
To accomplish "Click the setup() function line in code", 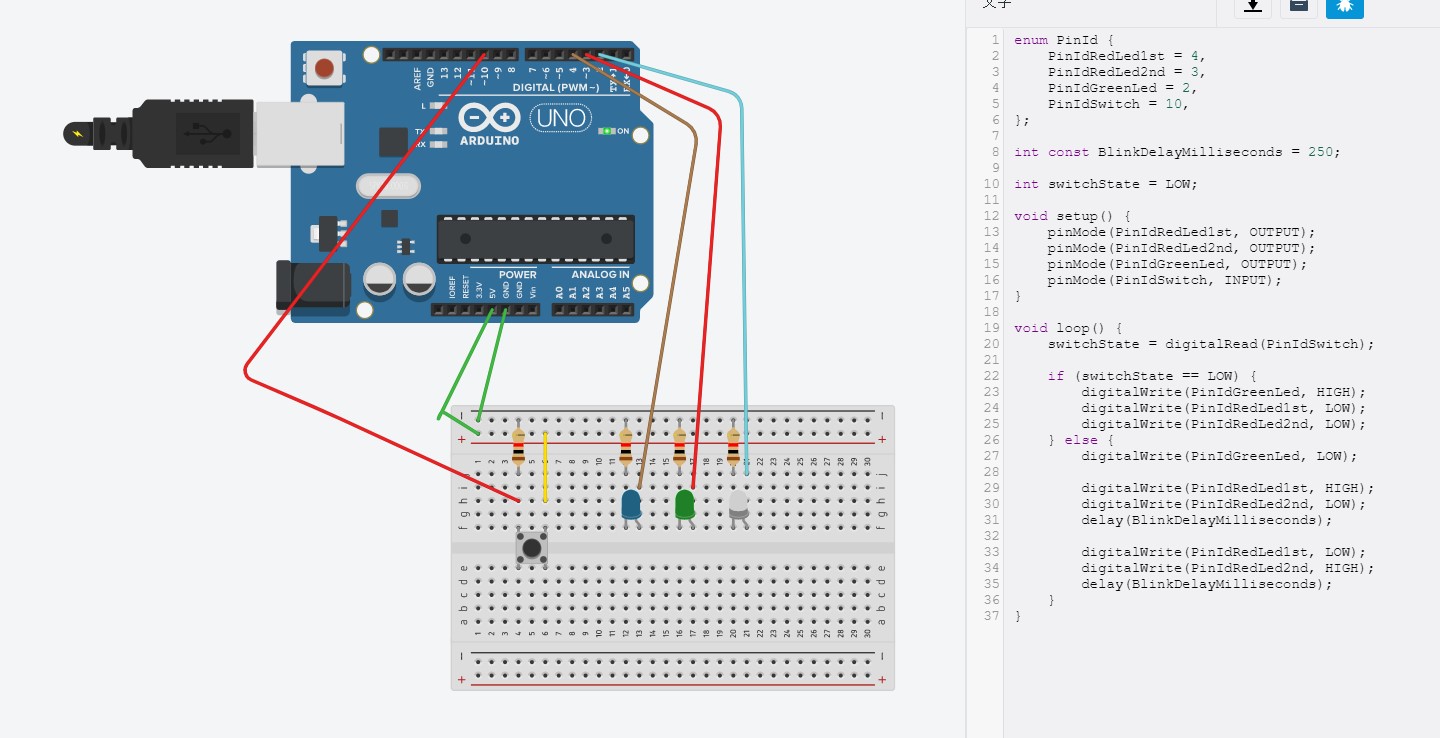I will tap(1071, 216).
